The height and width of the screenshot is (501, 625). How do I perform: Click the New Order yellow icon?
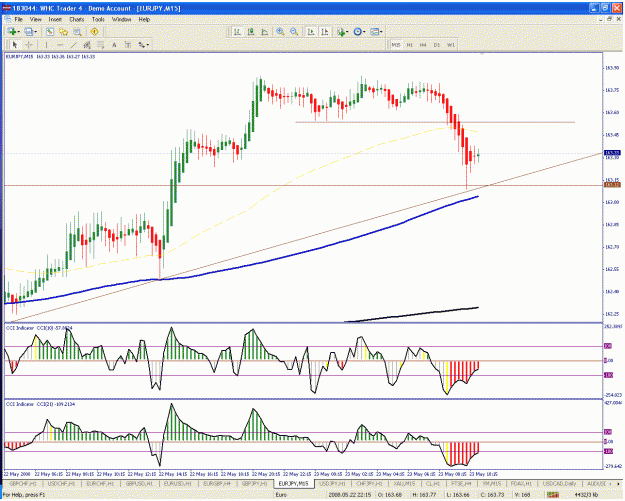tap(94, 31)
